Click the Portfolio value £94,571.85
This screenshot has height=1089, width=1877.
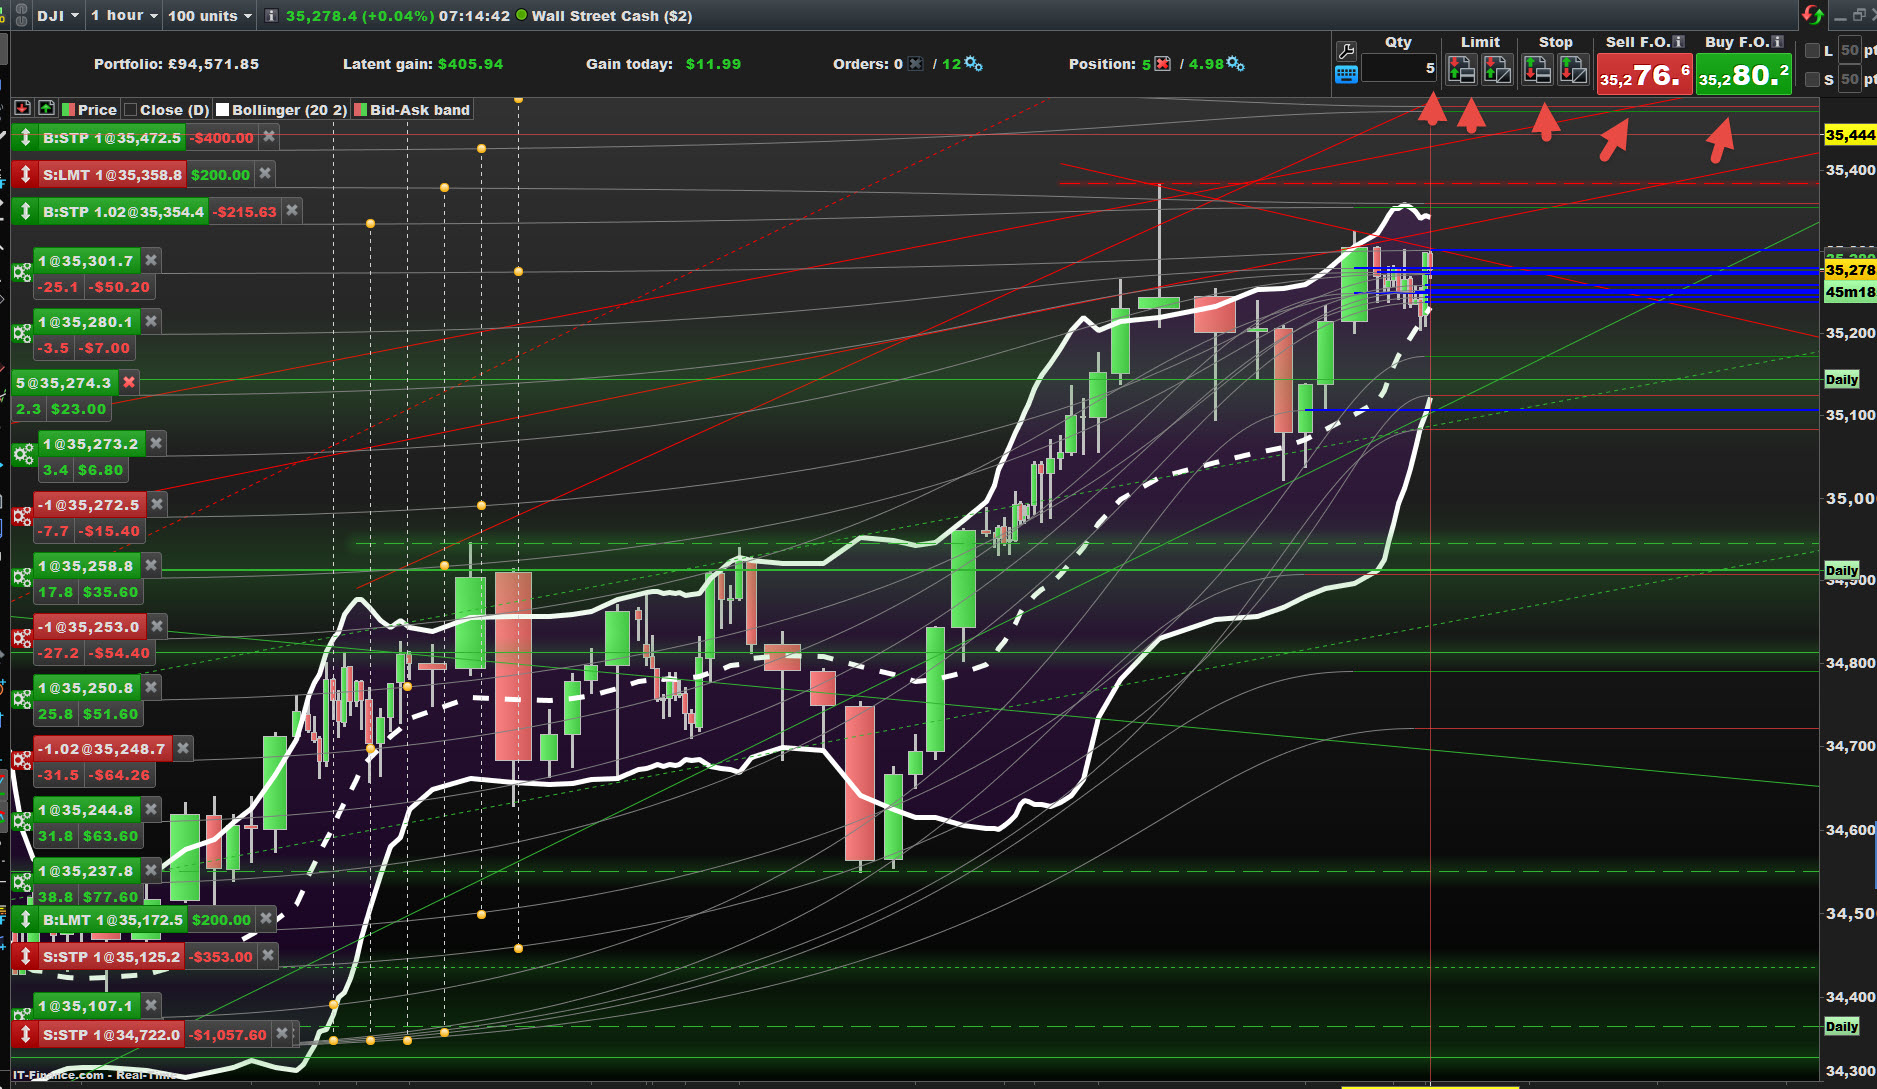(214, 64)
